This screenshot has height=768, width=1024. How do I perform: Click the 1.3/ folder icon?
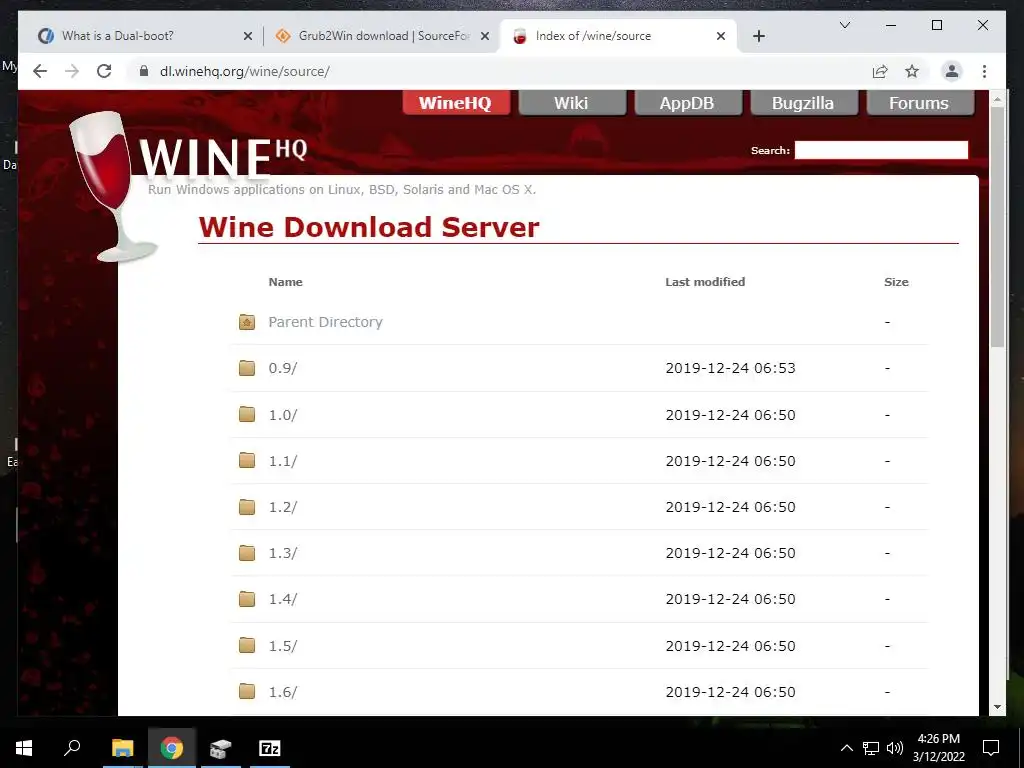(x=247, y=553)
